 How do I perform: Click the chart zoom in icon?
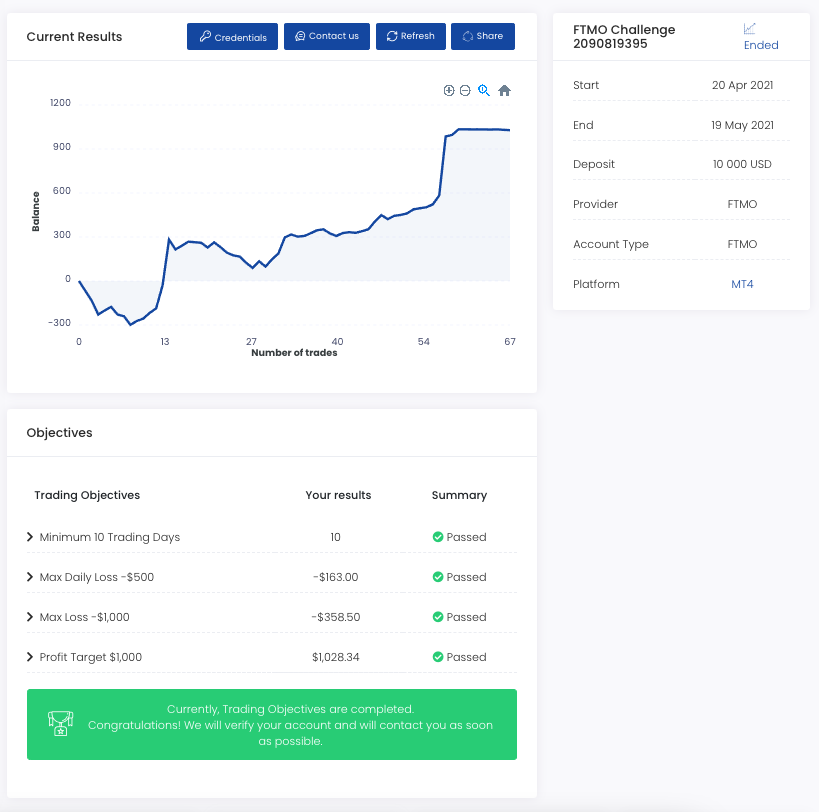[x=449, y=90]
